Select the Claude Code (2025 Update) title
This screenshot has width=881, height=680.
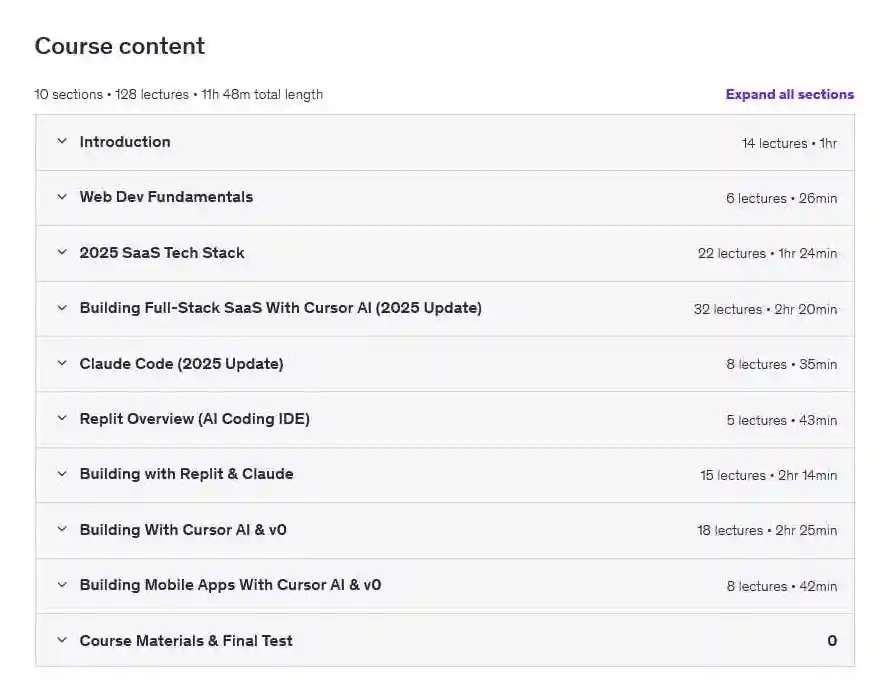click(x=181, y=364)
